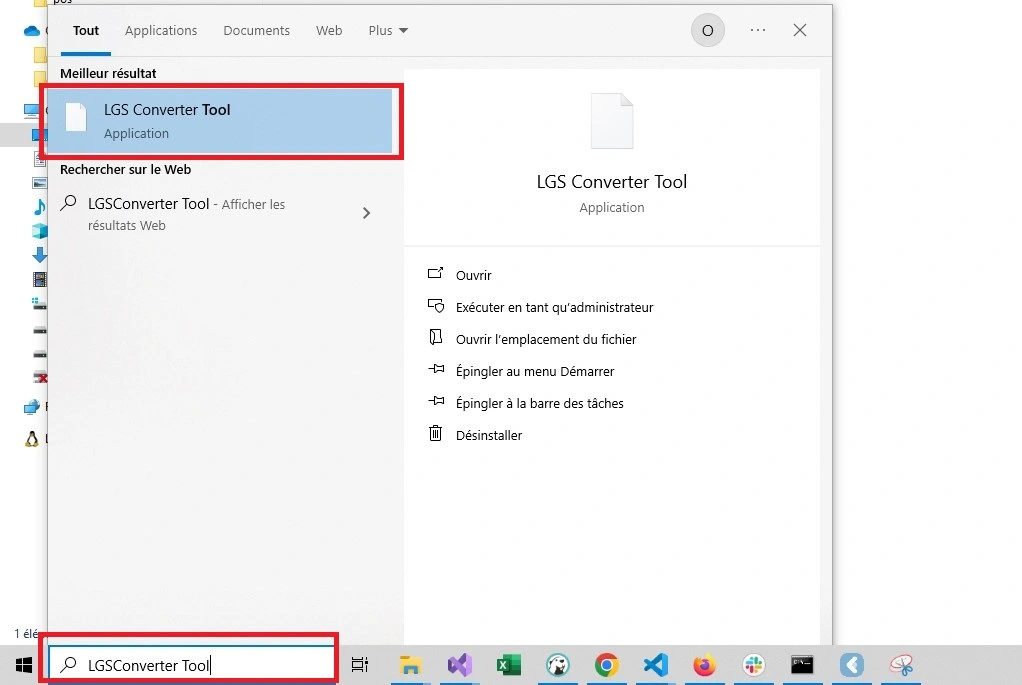This screenshot has height=685, width=1022.
Task: Click the pin icon beside barre des tâches
Action: click(435, 401)
